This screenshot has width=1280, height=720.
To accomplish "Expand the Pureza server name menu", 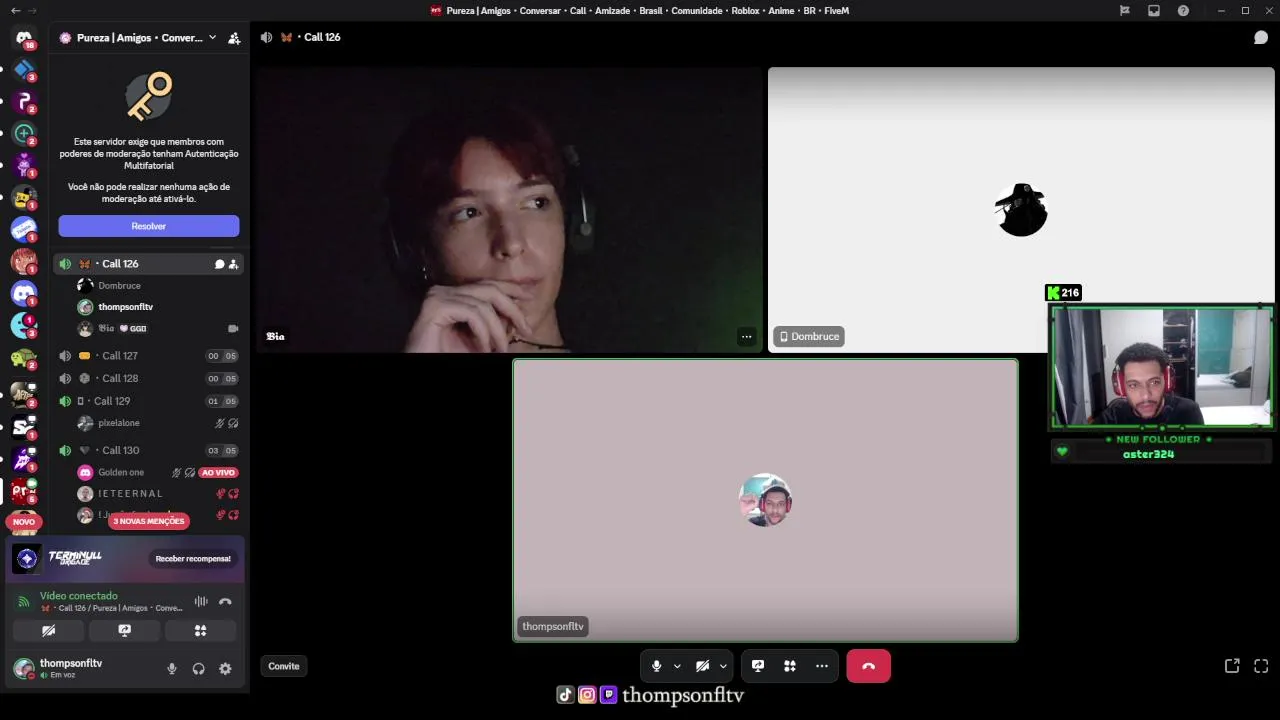I will [x=139, y=38].
